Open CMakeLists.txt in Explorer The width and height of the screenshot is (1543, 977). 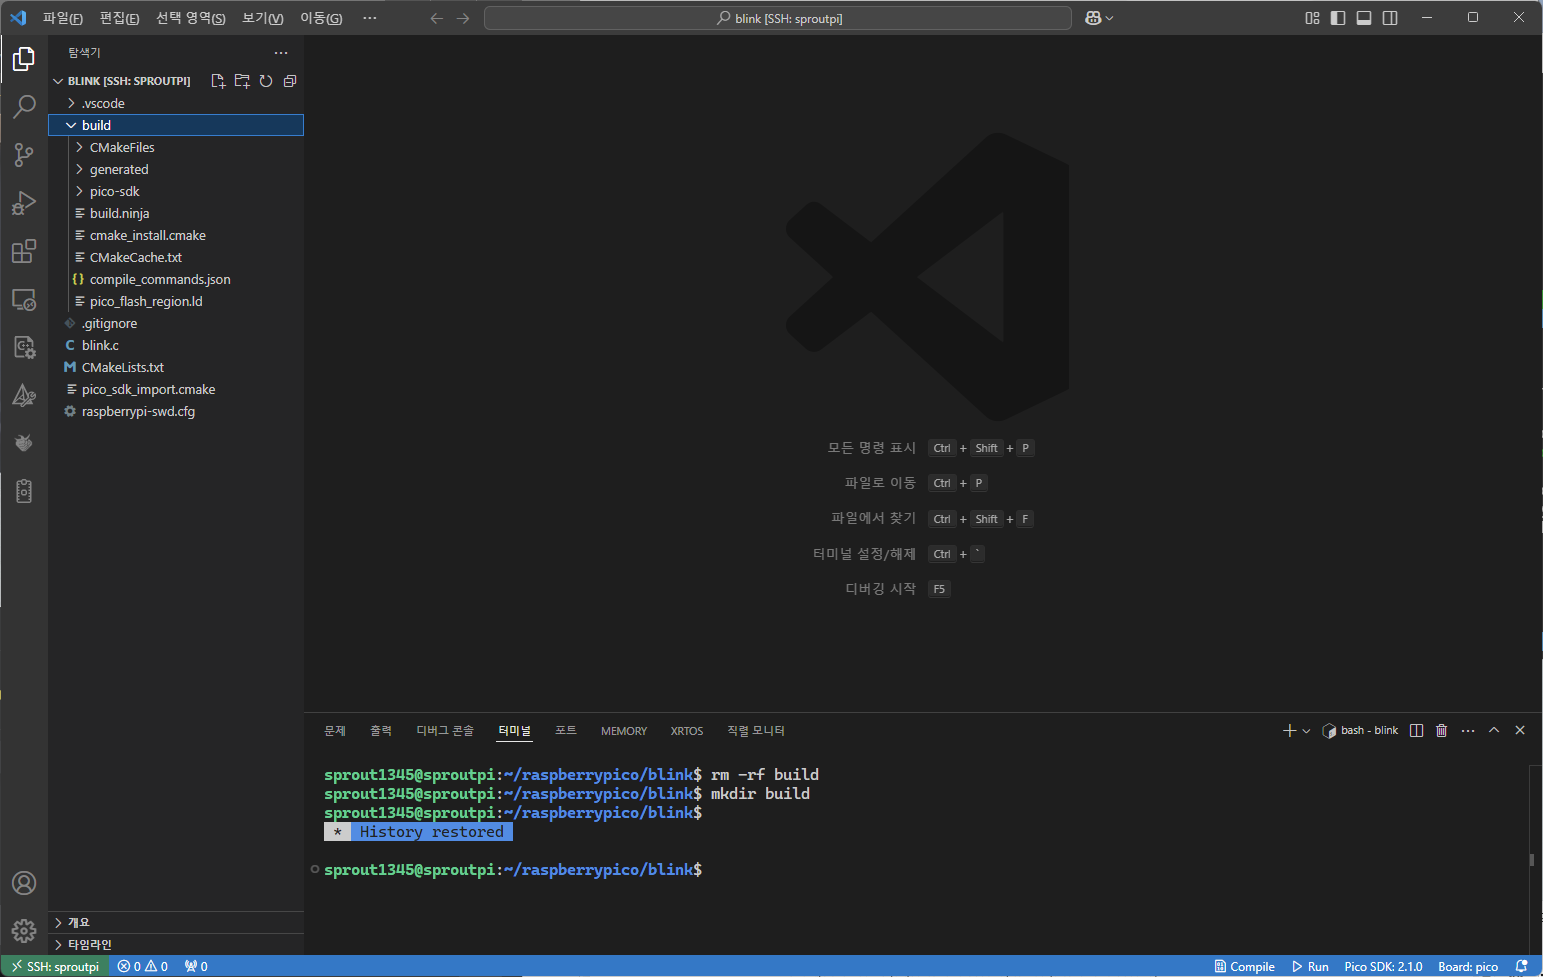[x=176, y=367]
